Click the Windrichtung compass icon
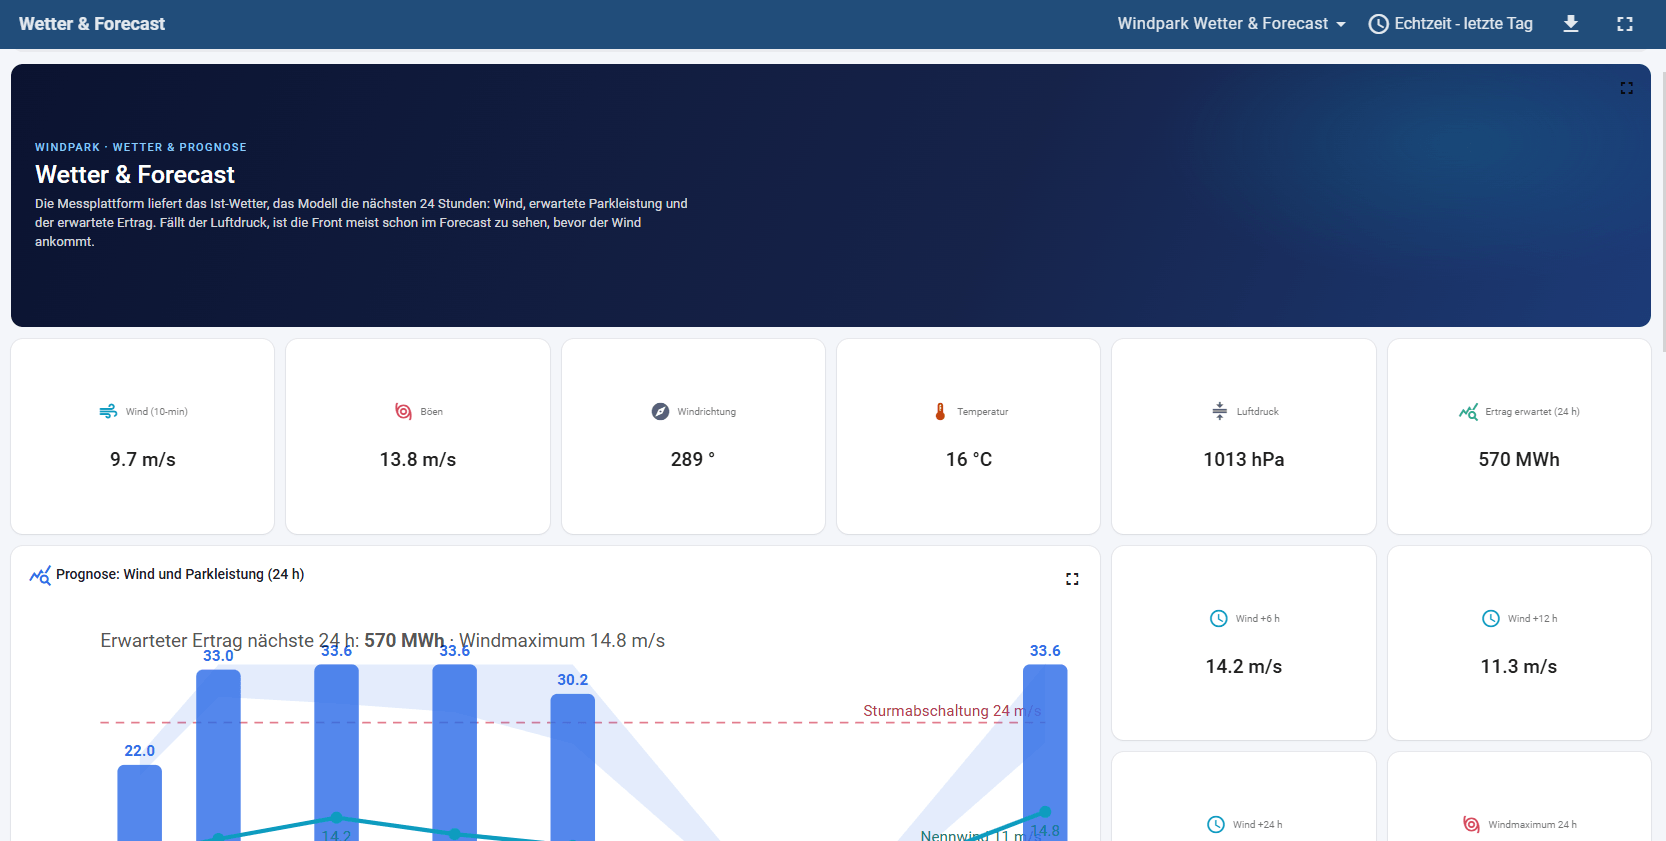 660,412
